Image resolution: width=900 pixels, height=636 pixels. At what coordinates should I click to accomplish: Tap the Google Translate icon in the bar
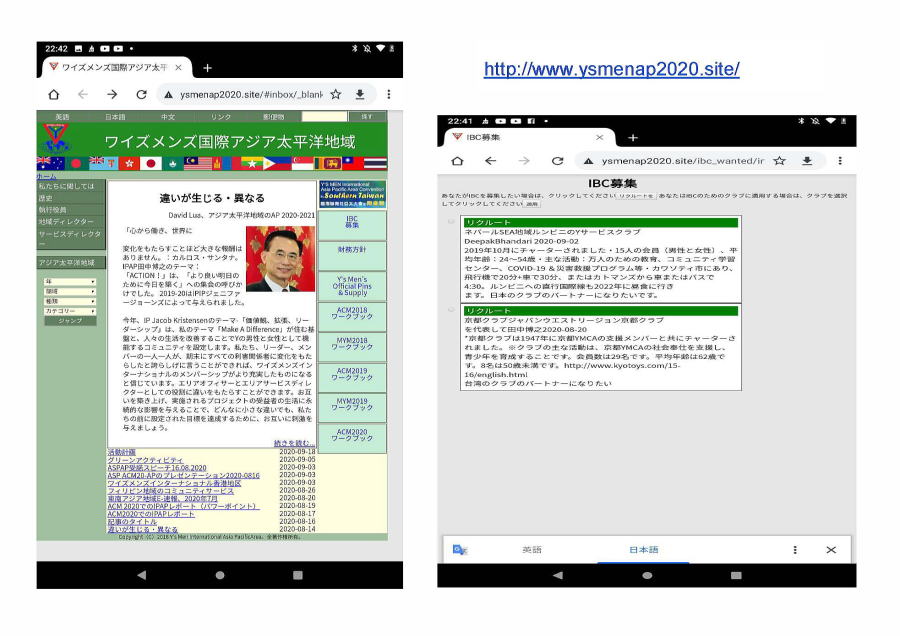click(x=460, y=549)
